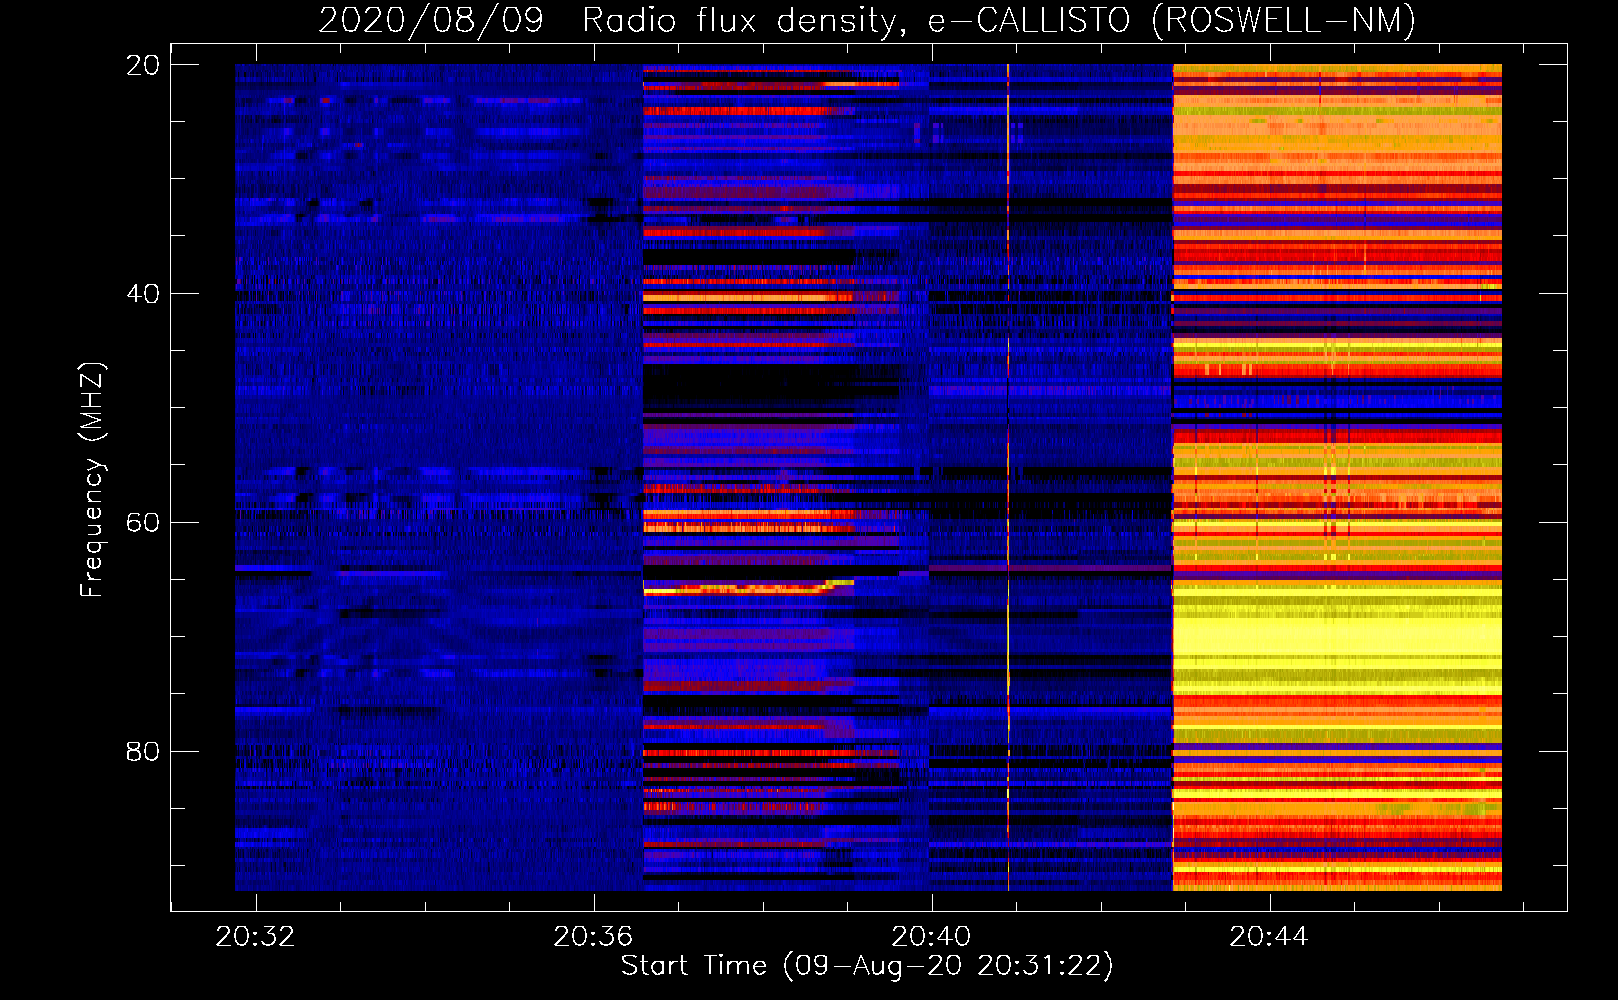Image resolution: width=1618 pixels, height=1000 pixels.
Task: Click the plot title 'Radio flux density, e-CALLISTO (ROSWELL-NM)'
Action: click(999, 21)
